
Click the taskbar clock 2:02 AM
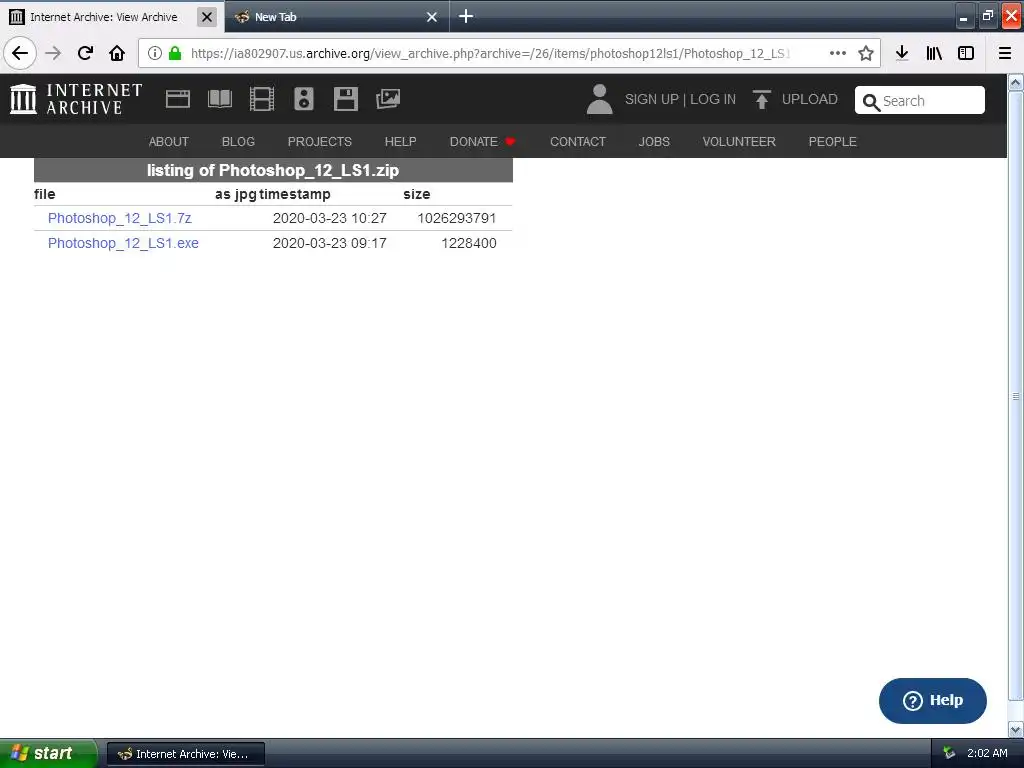pos(987,754)
